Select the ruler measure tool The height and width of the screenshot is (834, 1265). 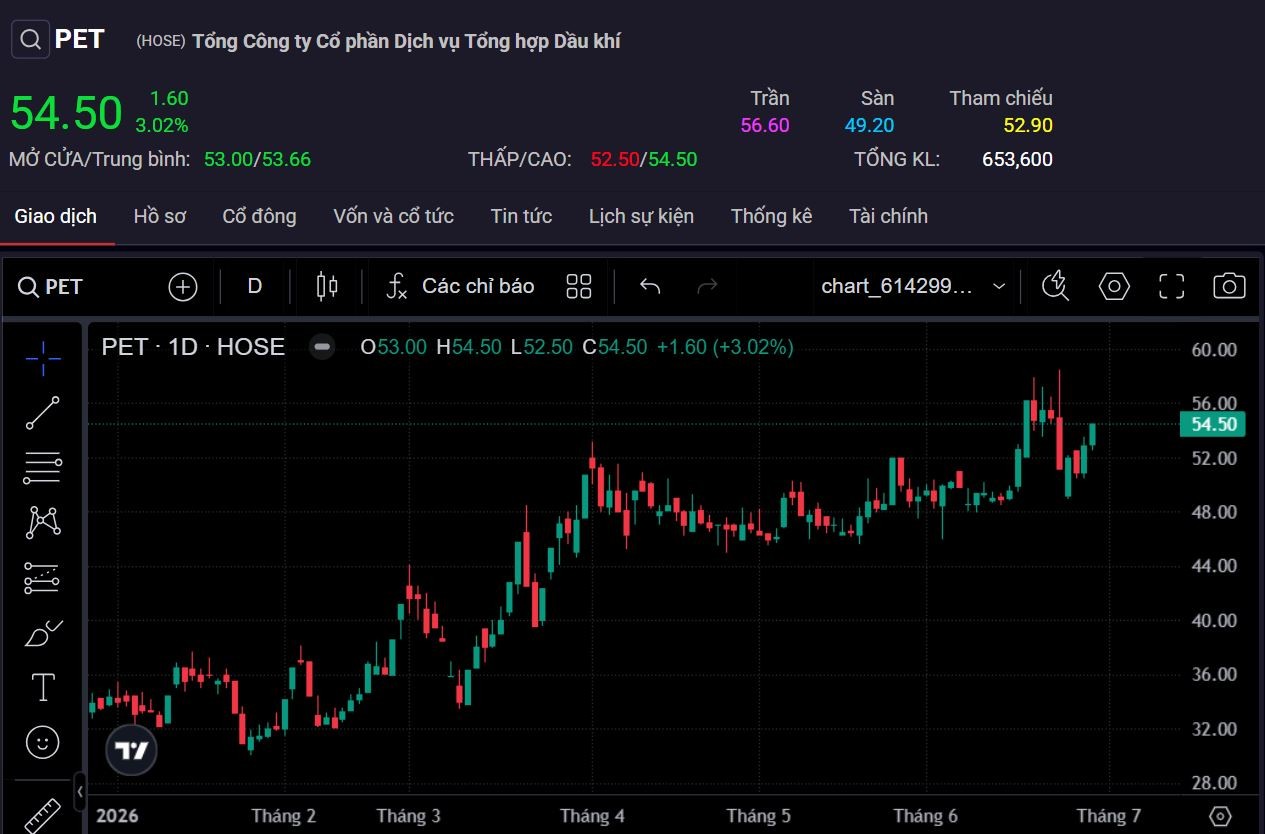coord(42,816)
